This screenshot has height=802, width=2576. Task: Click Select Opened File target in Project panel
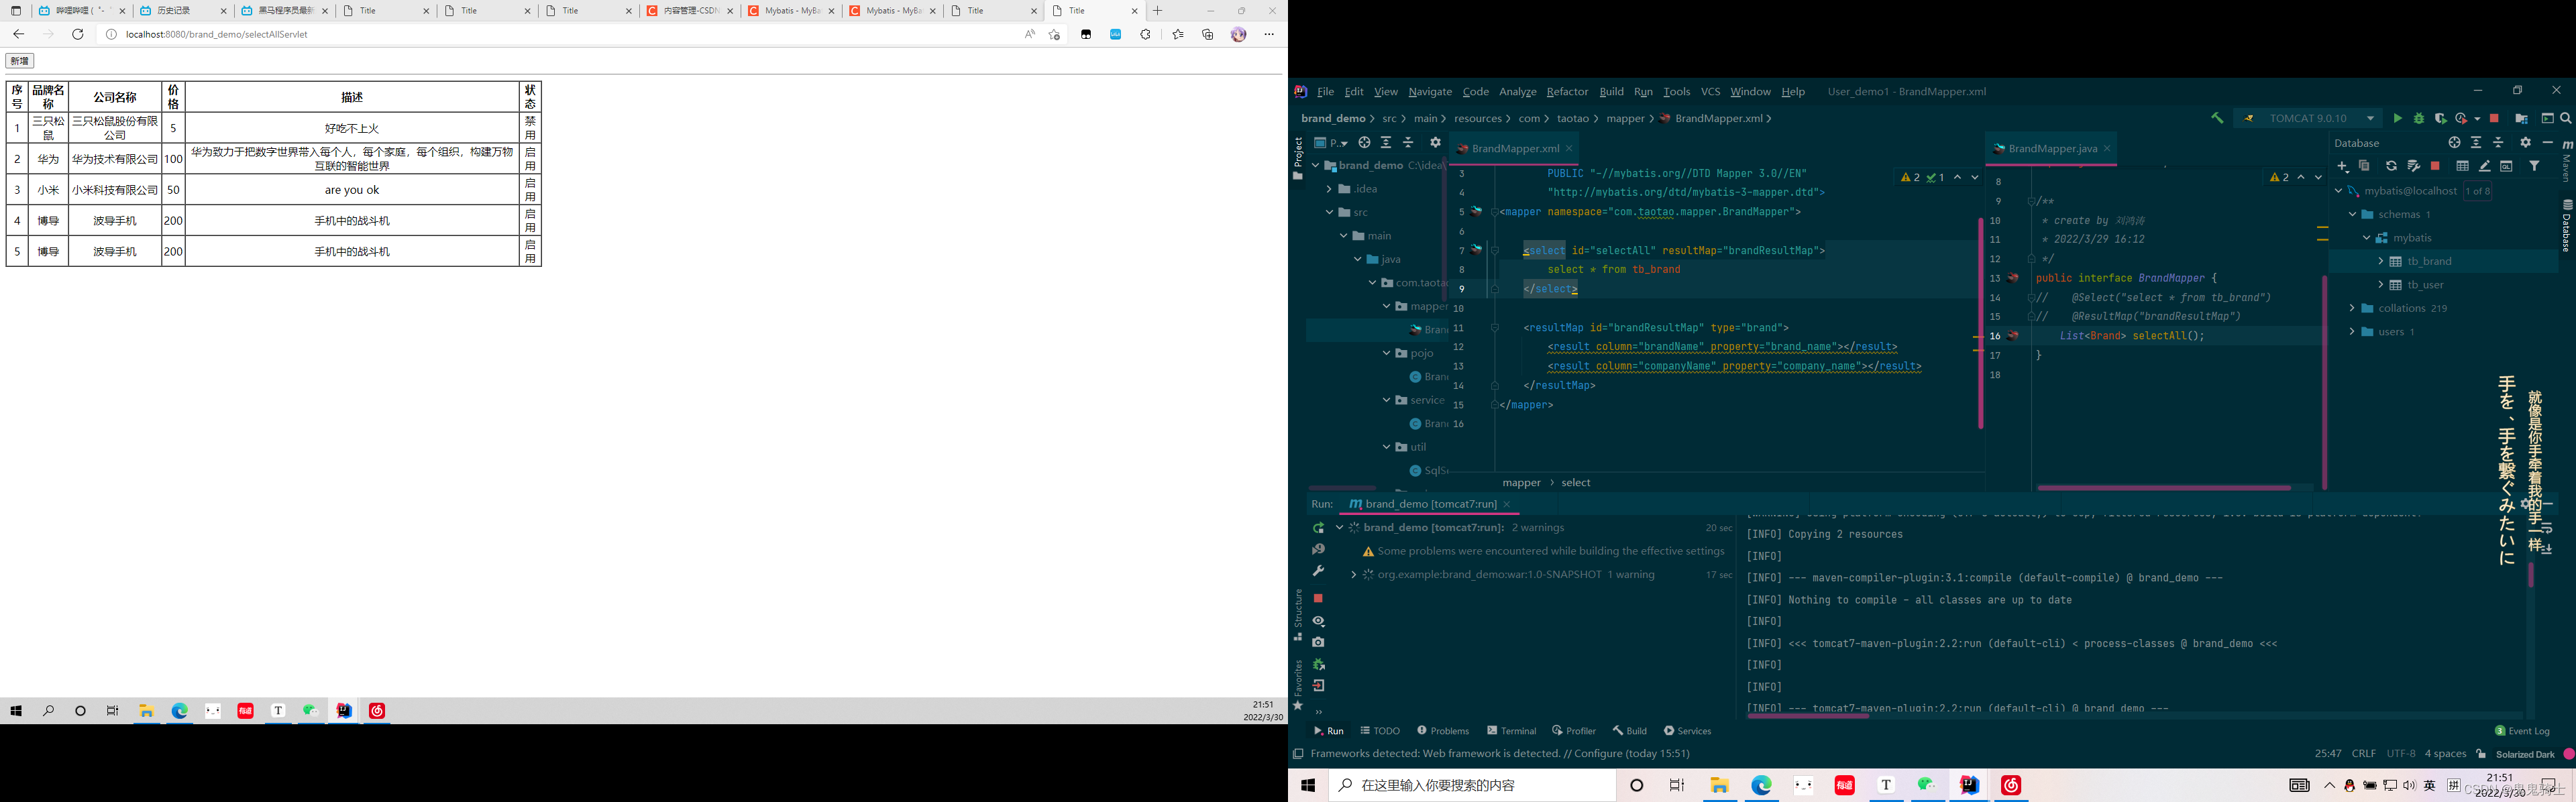tap(1364, 142)
